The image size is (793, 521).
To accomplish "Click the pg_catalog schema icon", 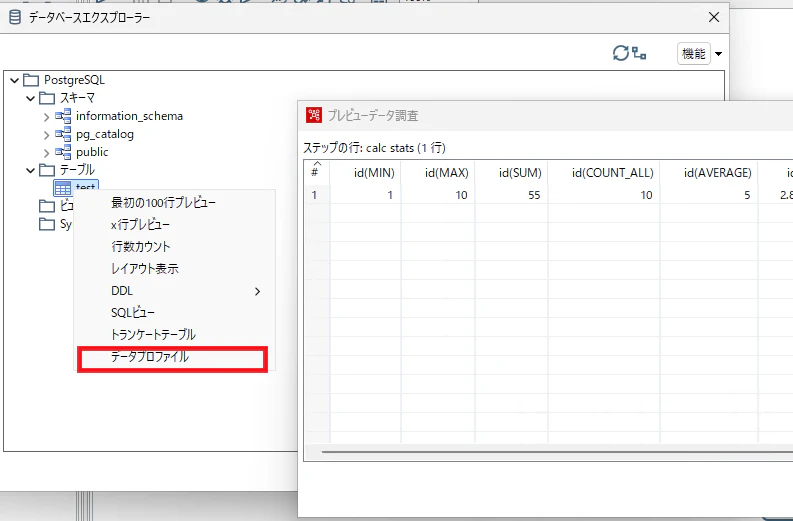I will click(63, 134).
